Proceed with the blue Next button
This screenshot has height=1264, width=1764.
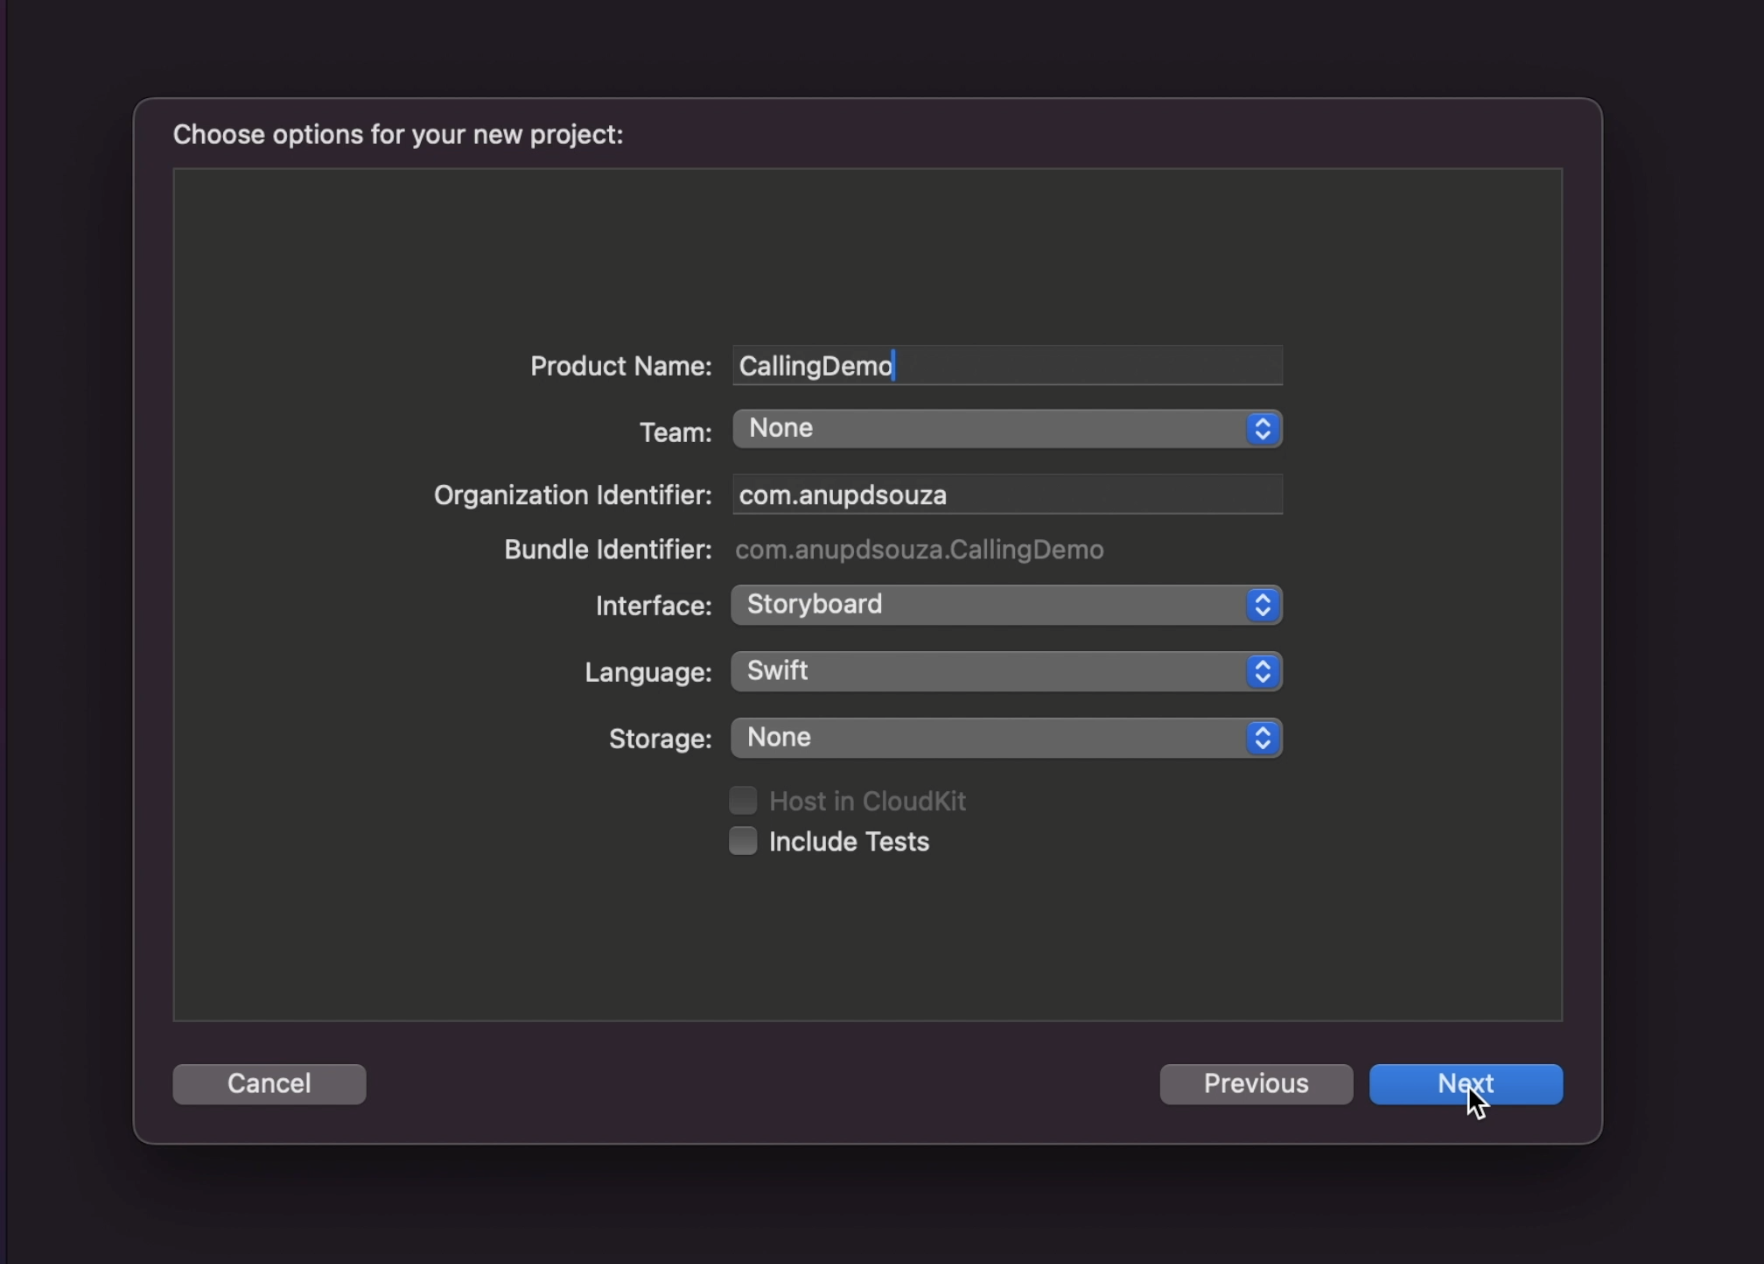click(x=1465, y=1084)
